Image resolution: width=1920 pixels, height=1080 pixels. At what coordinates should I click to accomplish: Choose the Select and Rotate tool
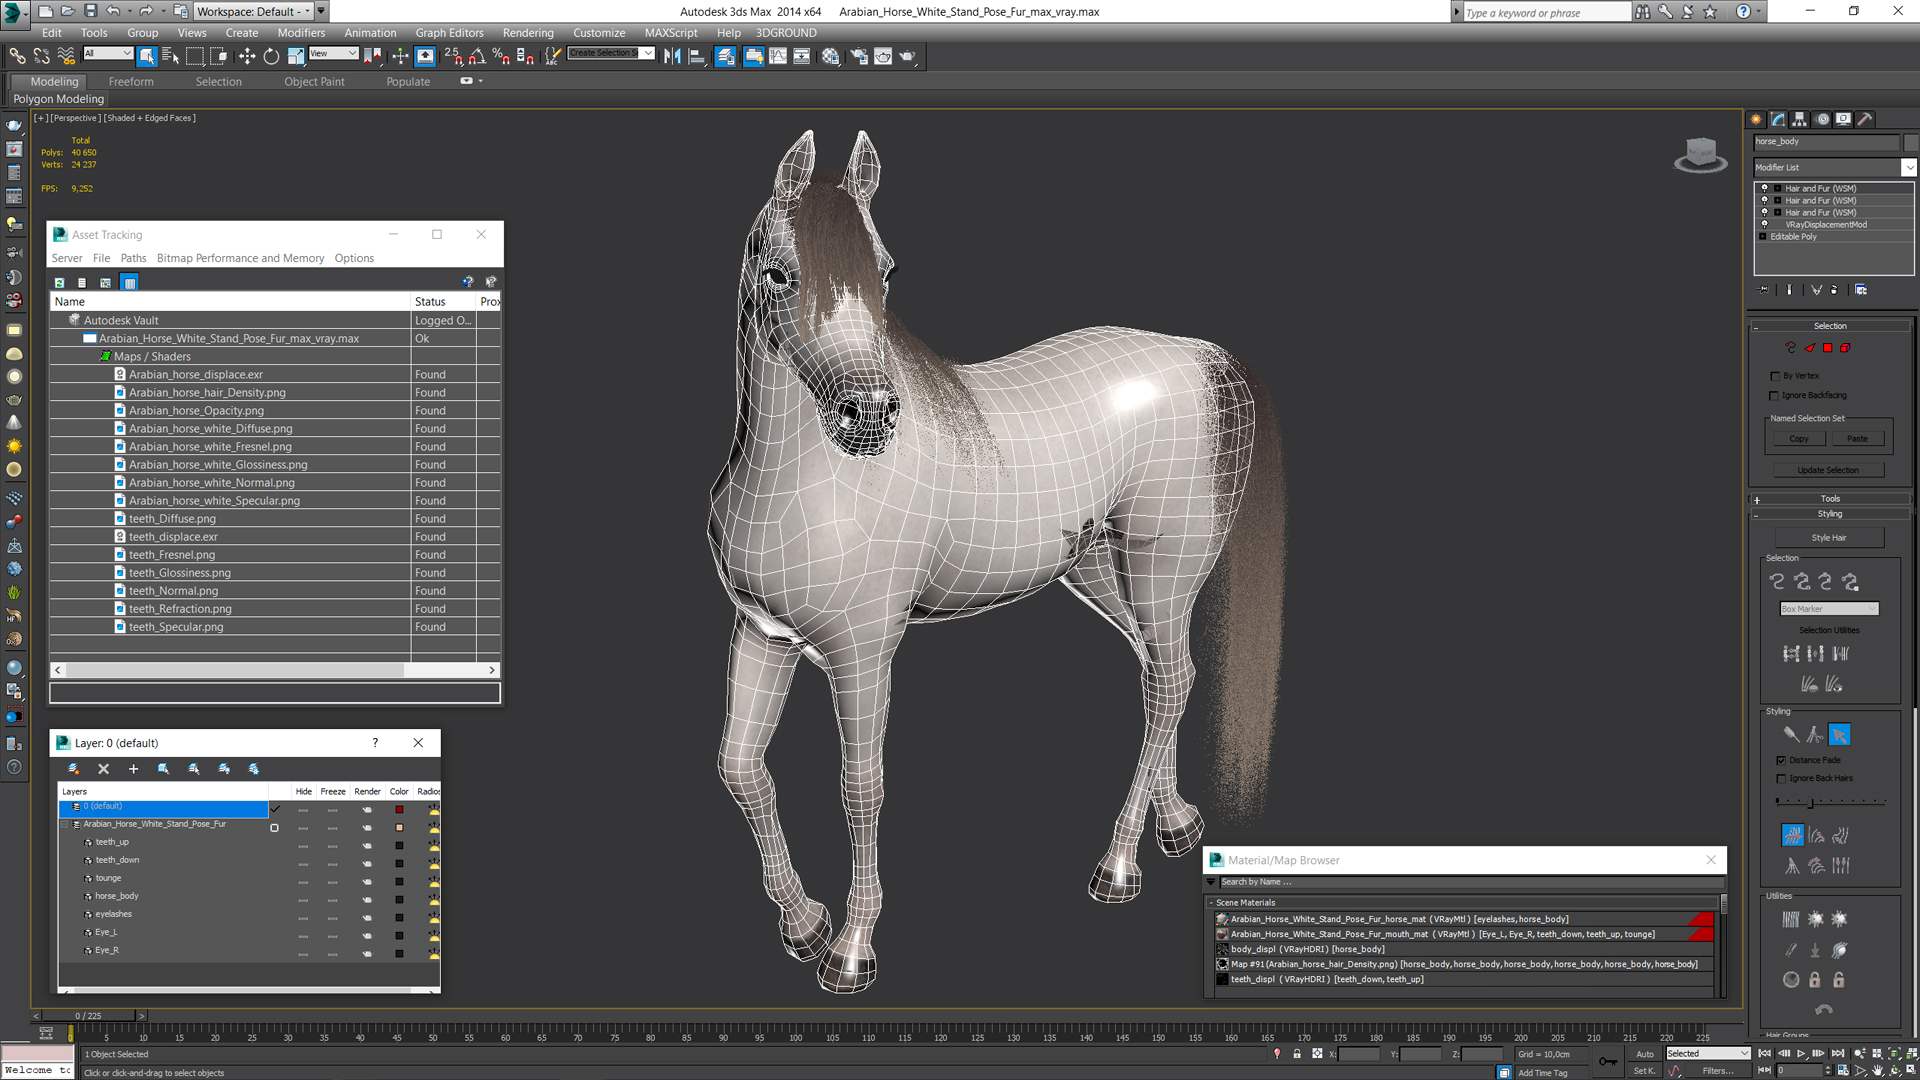271,56
